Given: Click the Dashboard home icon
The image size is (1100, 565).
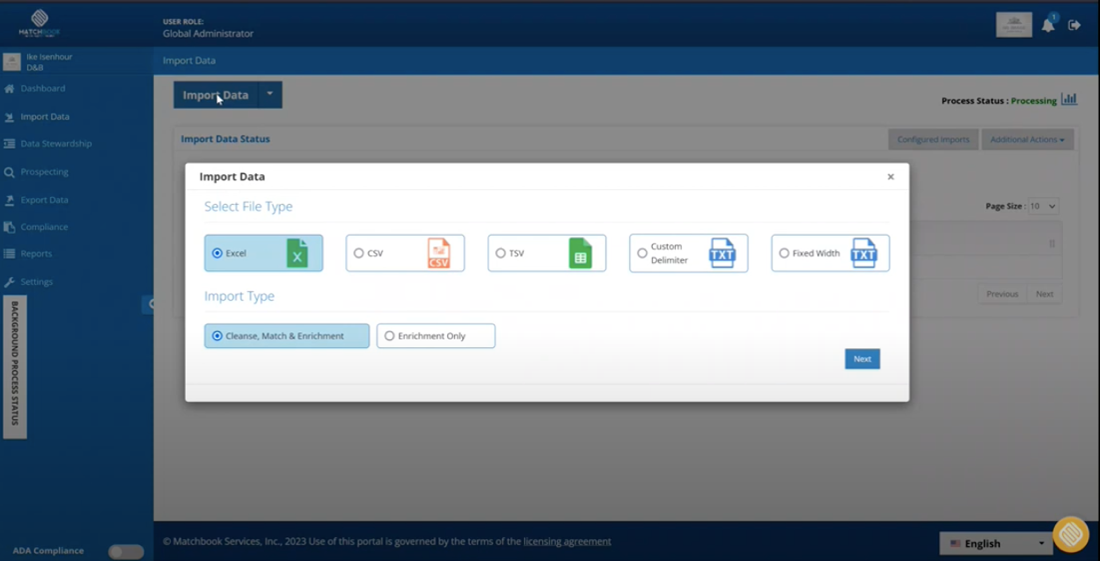Looking at the screenshot, I should click(x=9, y=89).
